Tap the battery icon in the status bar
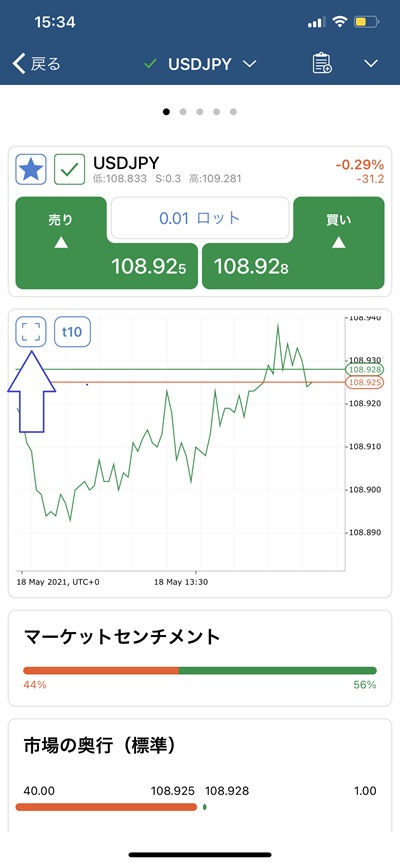The height and width of the screenshot is (865, 400). point(367,23)
